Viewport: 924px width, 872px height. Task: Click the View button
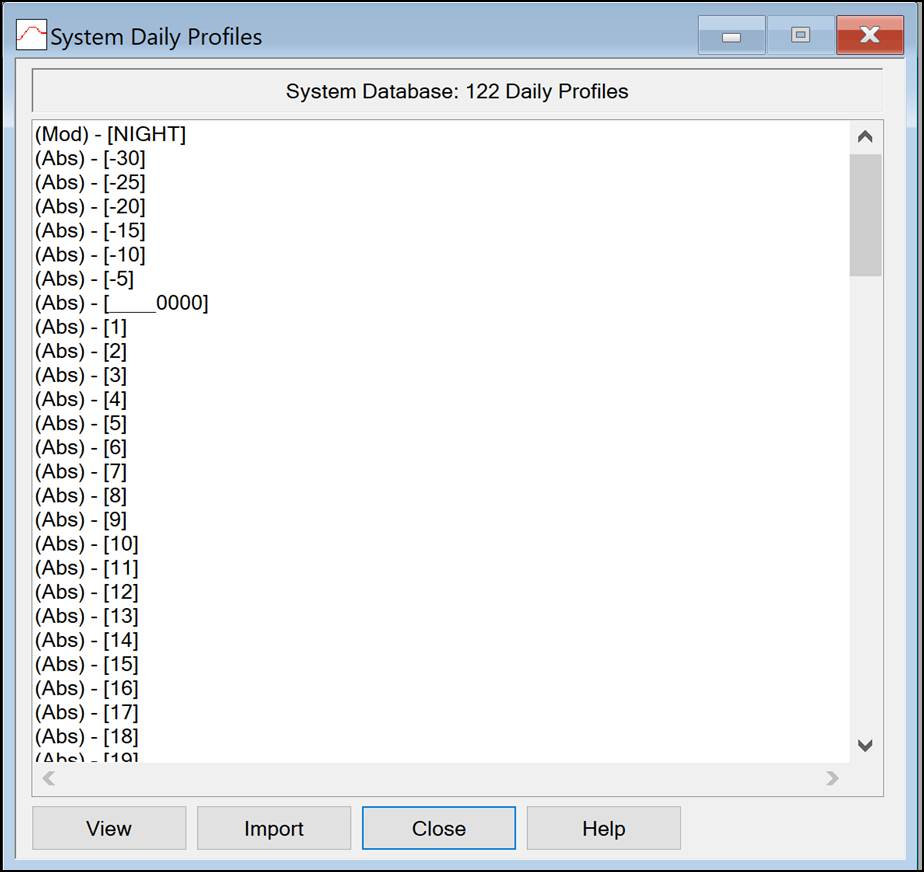point(109,828)
